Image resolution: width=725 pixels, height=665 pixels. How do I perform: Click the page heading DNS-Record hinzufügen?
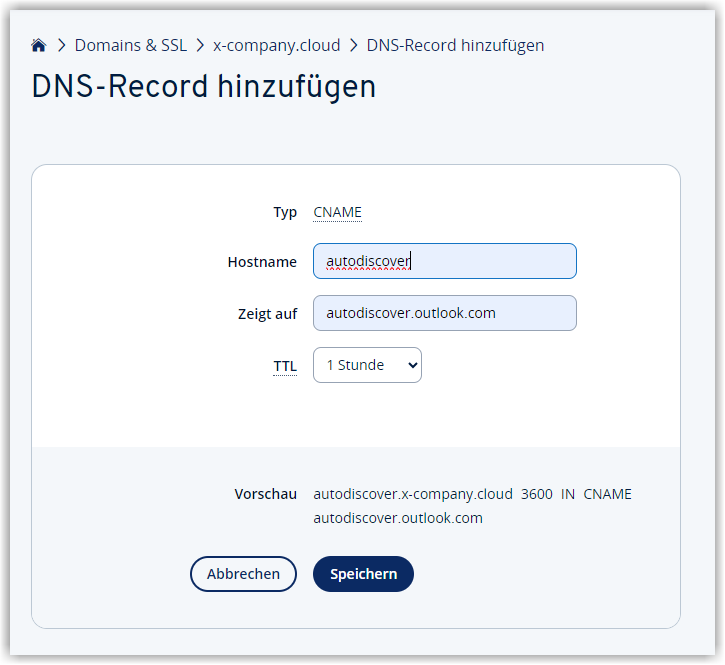click(x=203, y=86)
